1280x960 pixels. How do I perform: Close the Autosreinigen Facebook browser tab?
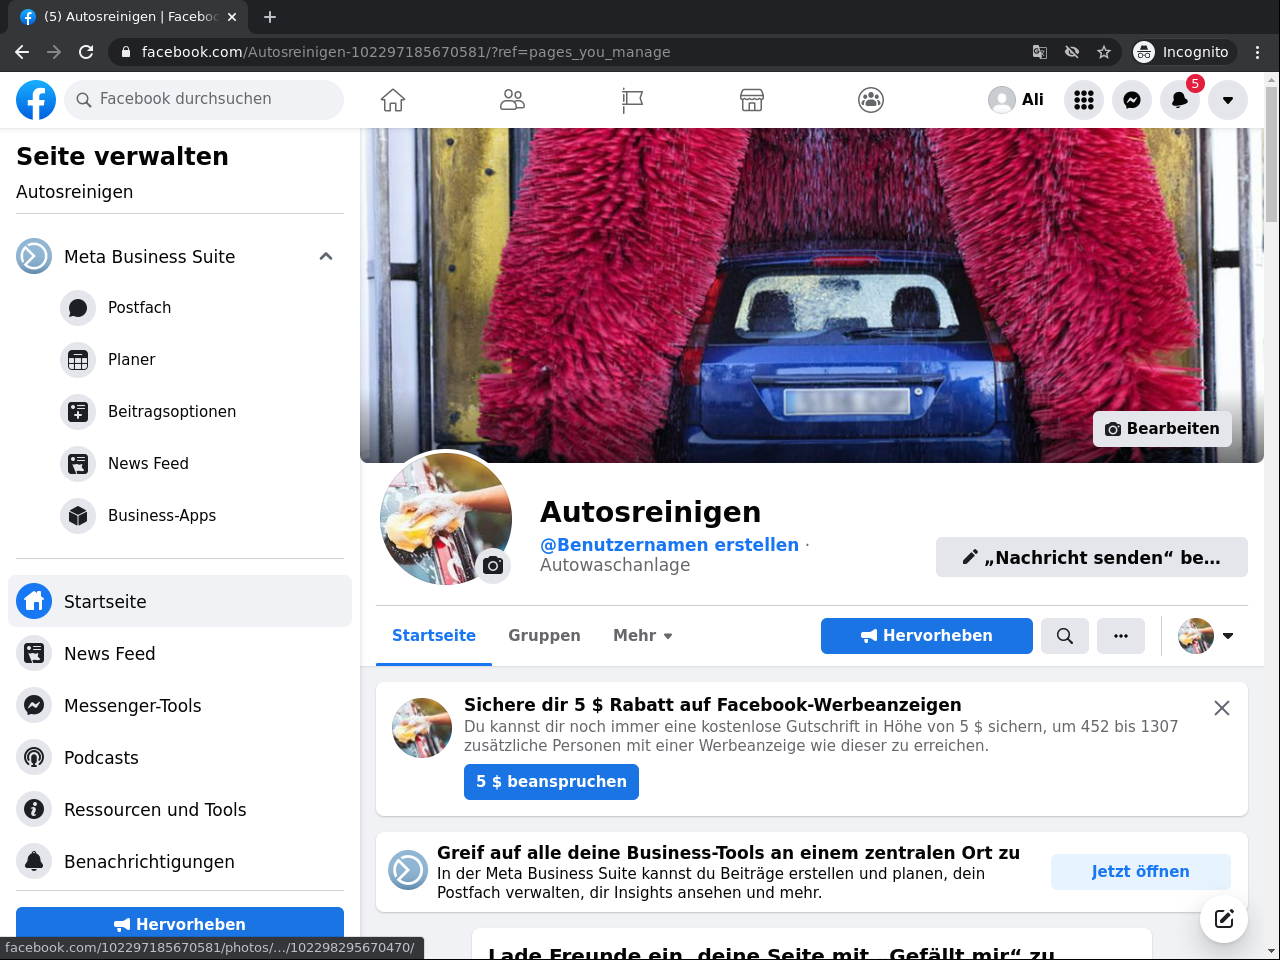[x=232, y=17]
